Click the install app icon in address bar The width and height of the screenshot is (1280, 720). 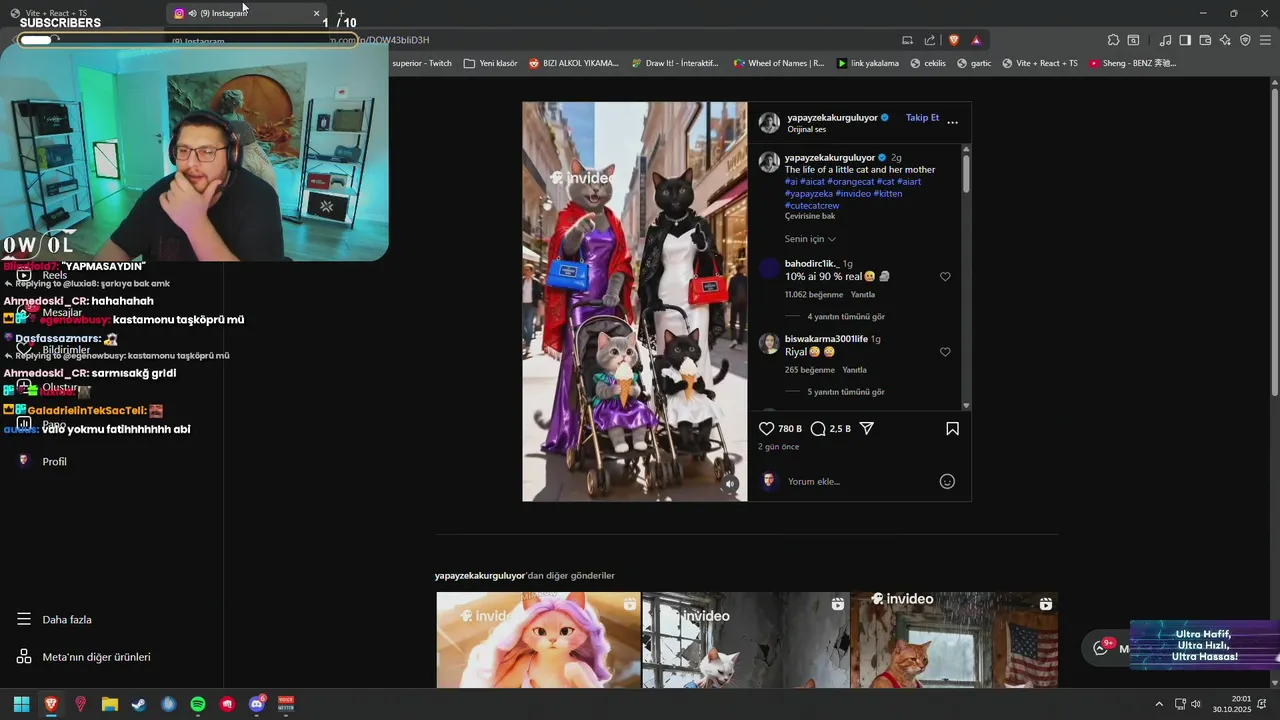point(907,40)
